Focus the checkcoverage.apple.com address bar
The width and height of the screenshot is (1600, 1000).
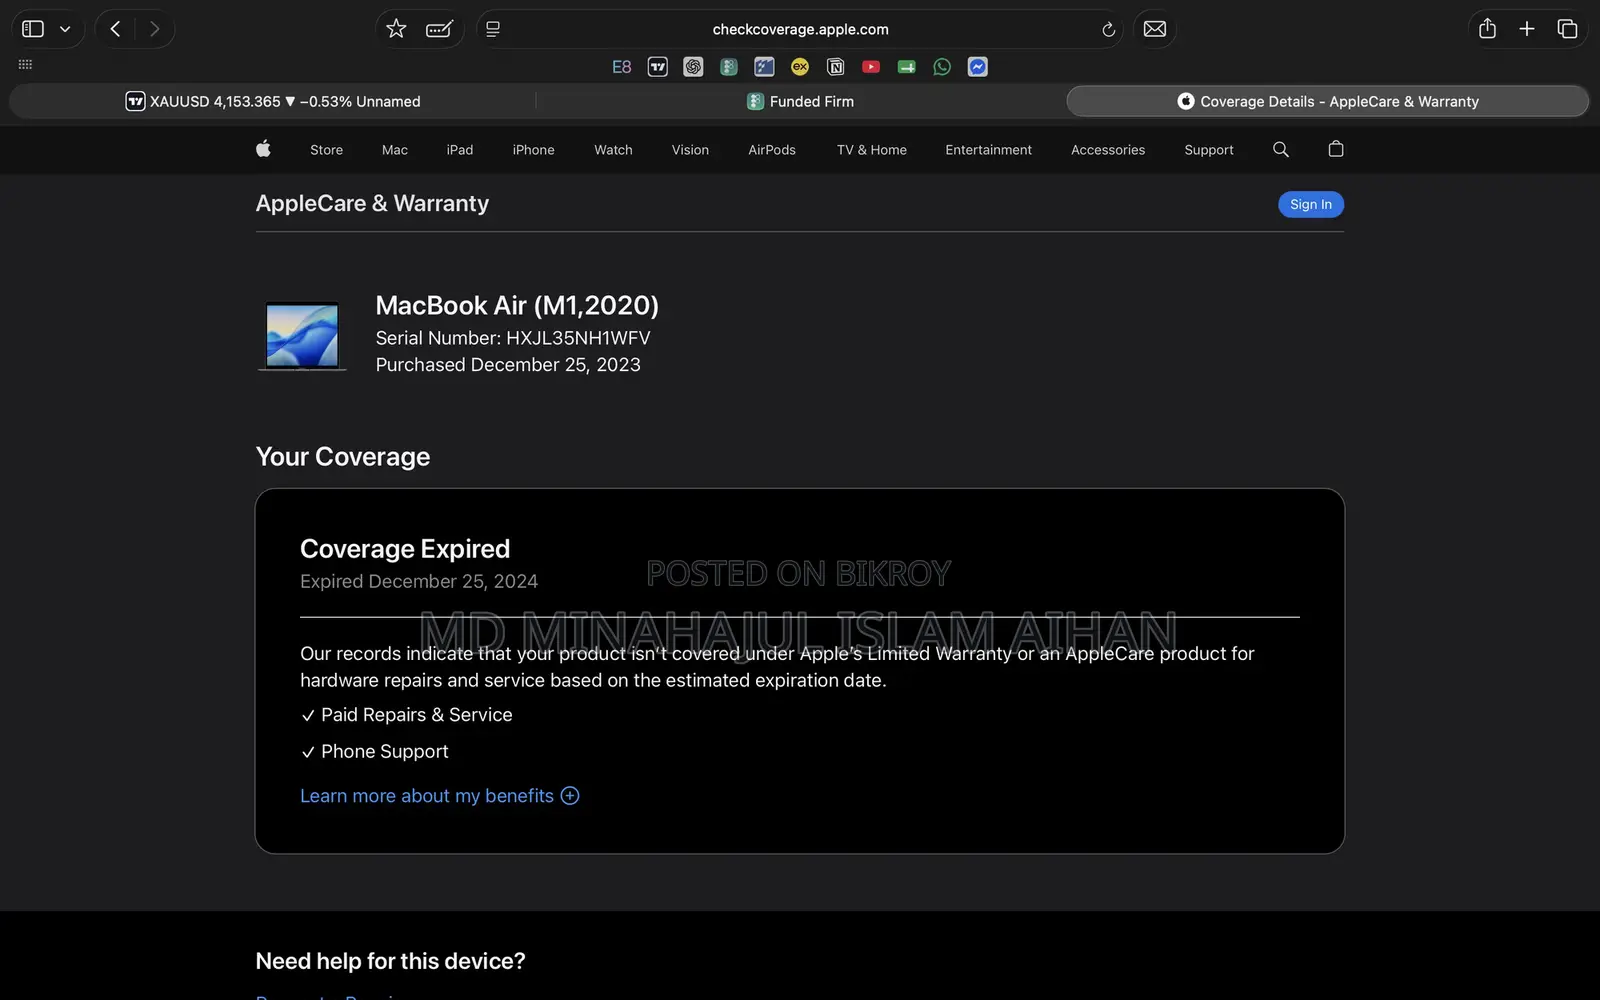800,29
